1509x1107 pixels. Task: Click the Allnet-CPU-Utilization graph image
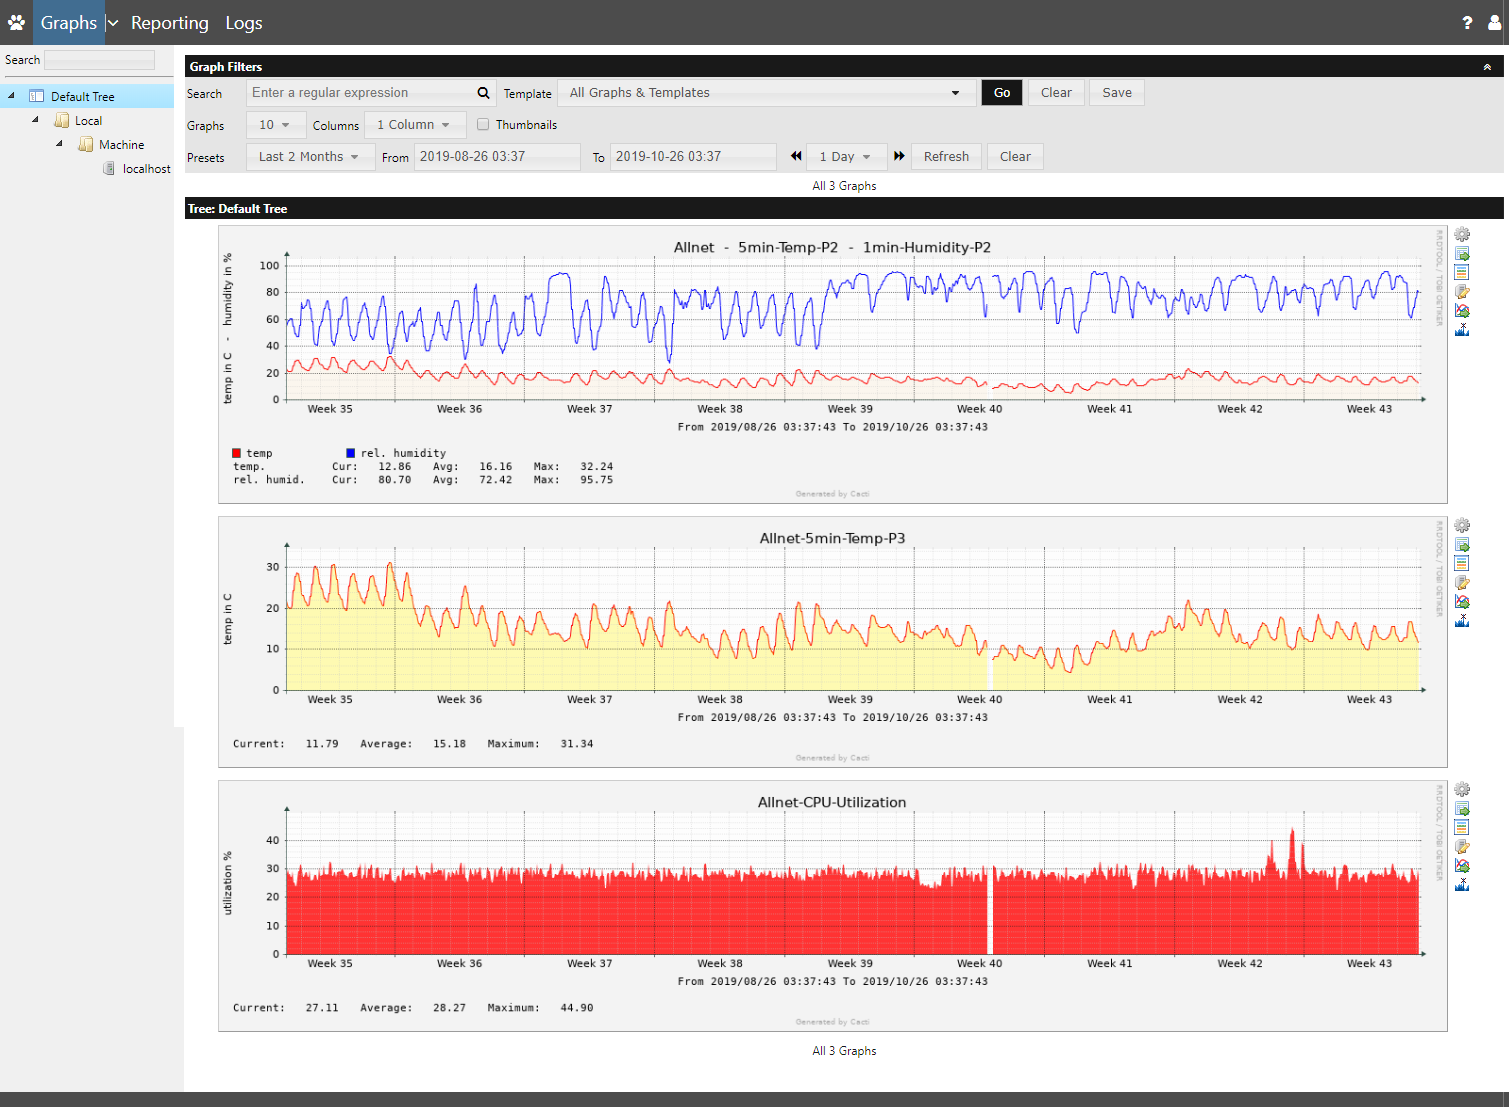click(832, 906)
